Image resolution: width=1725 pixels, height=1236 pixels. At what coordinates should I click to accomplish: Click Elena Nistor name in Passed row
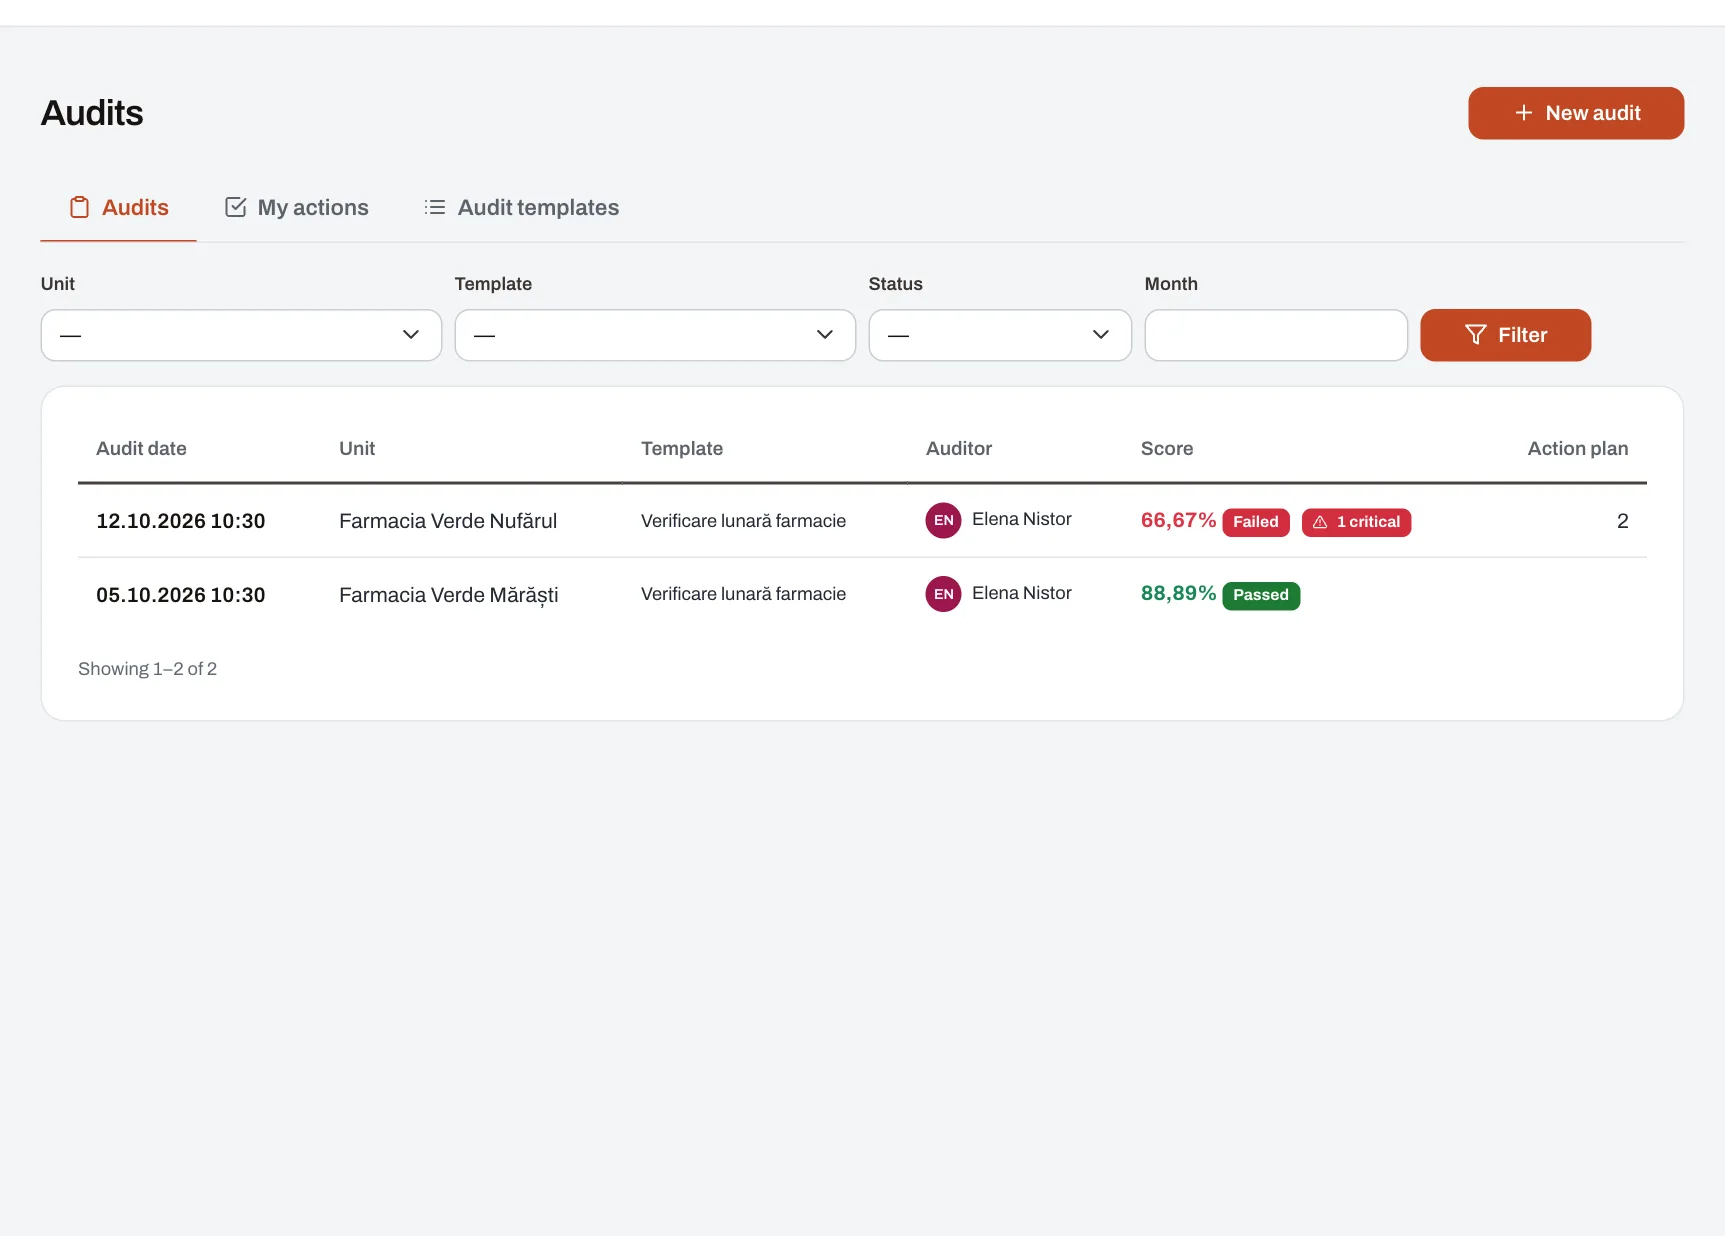[1022, 593]
